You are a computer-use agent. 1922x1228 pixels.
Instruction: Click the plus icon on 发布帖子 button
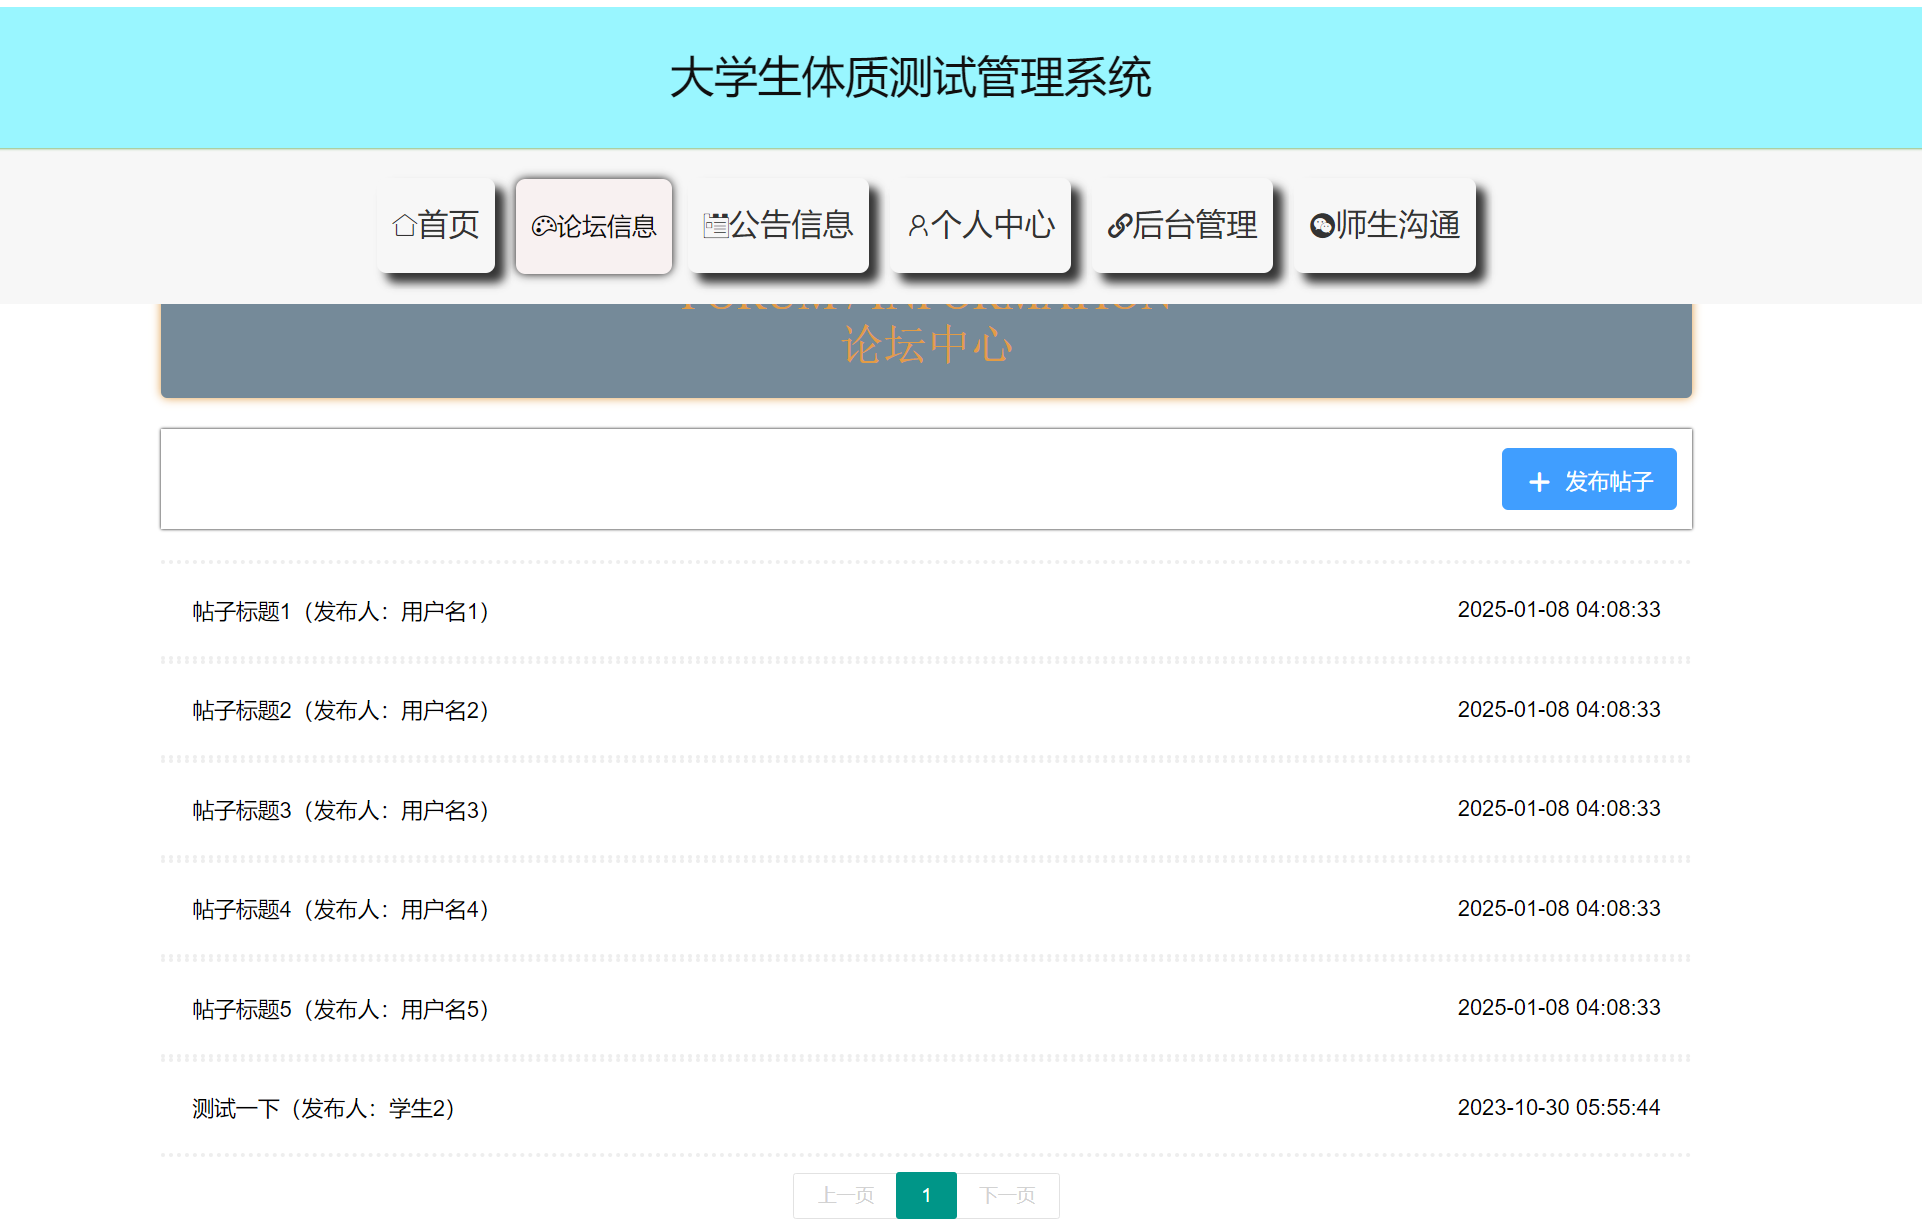point(1538,481)
